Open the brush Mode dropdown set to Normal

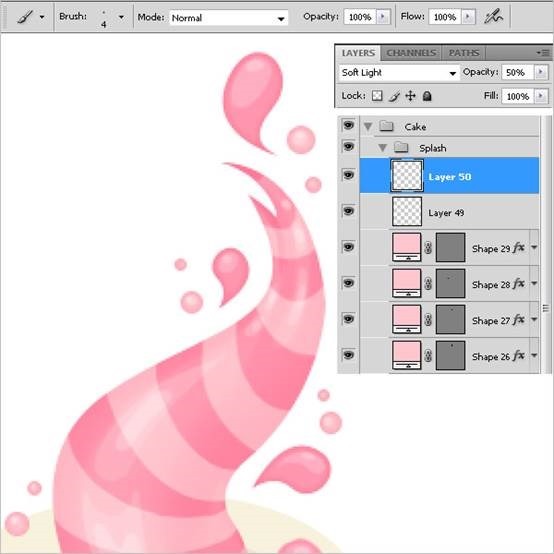[228, 18]
